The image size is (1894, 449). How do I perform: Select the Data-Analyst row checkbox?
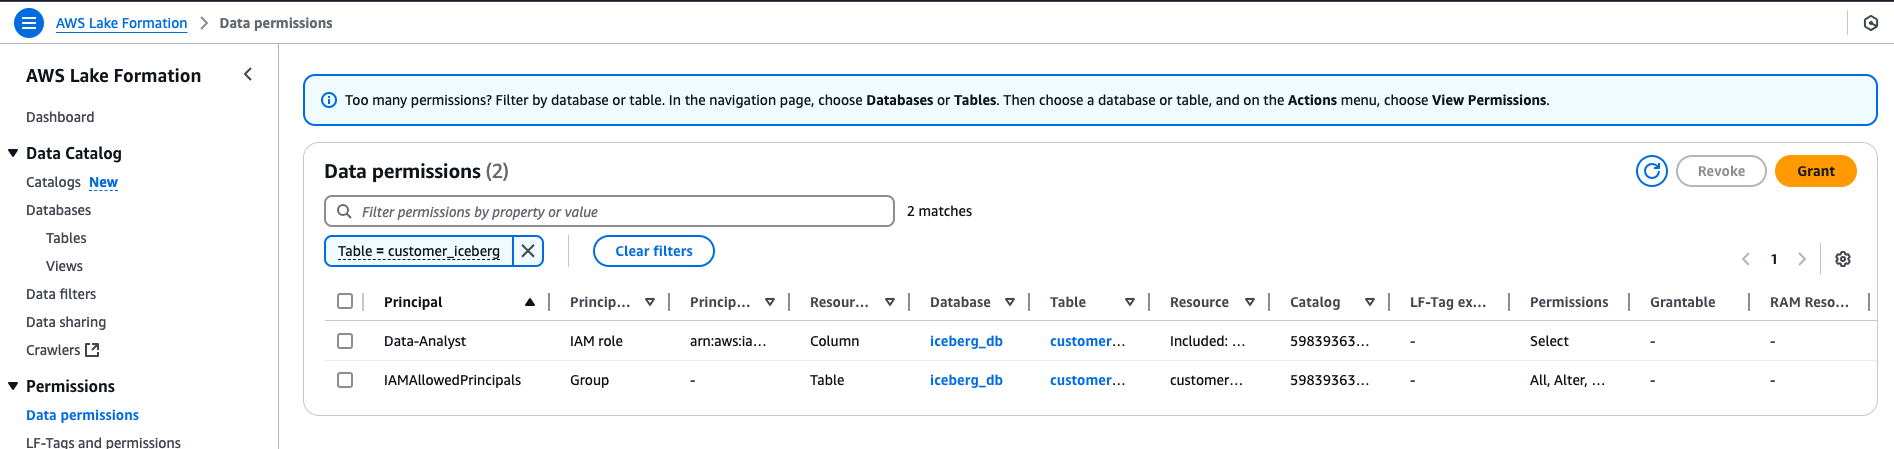[x=345, y=341]
